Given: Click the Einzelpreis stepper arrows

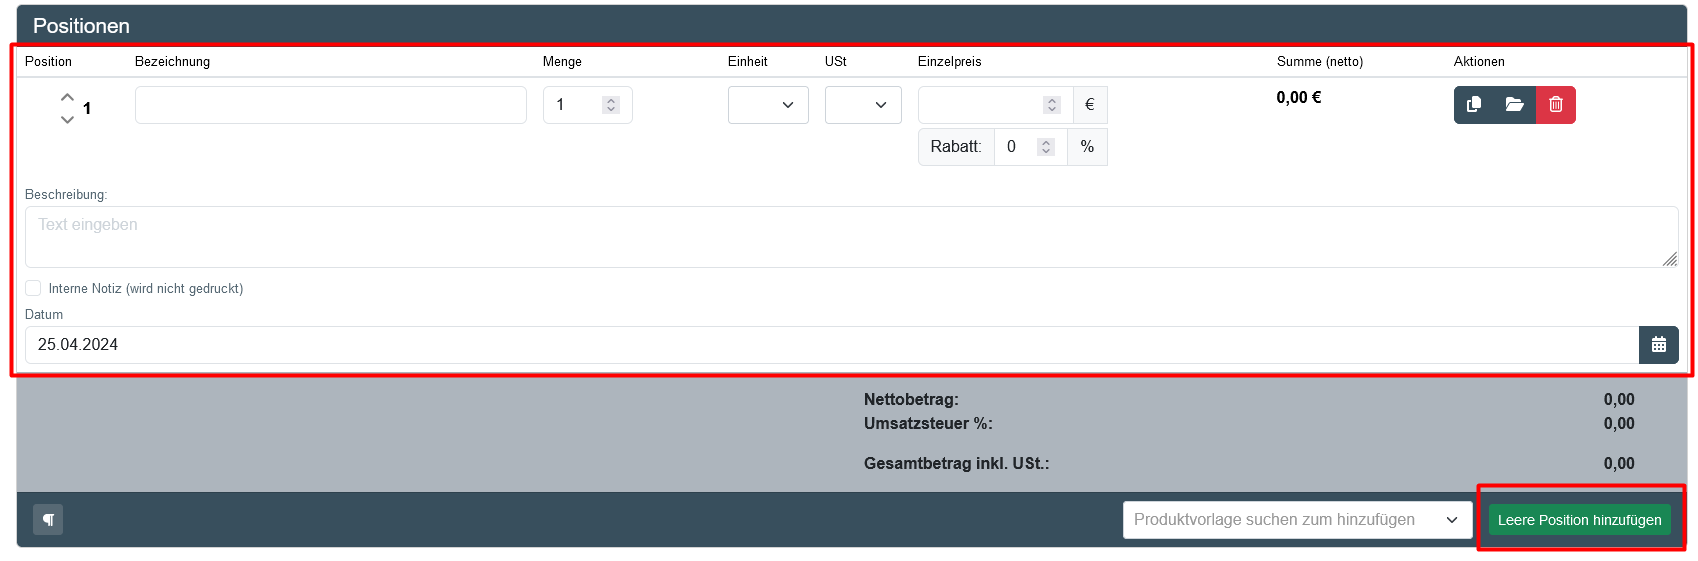Looking at the screenshot, I should coord(1051,105).
